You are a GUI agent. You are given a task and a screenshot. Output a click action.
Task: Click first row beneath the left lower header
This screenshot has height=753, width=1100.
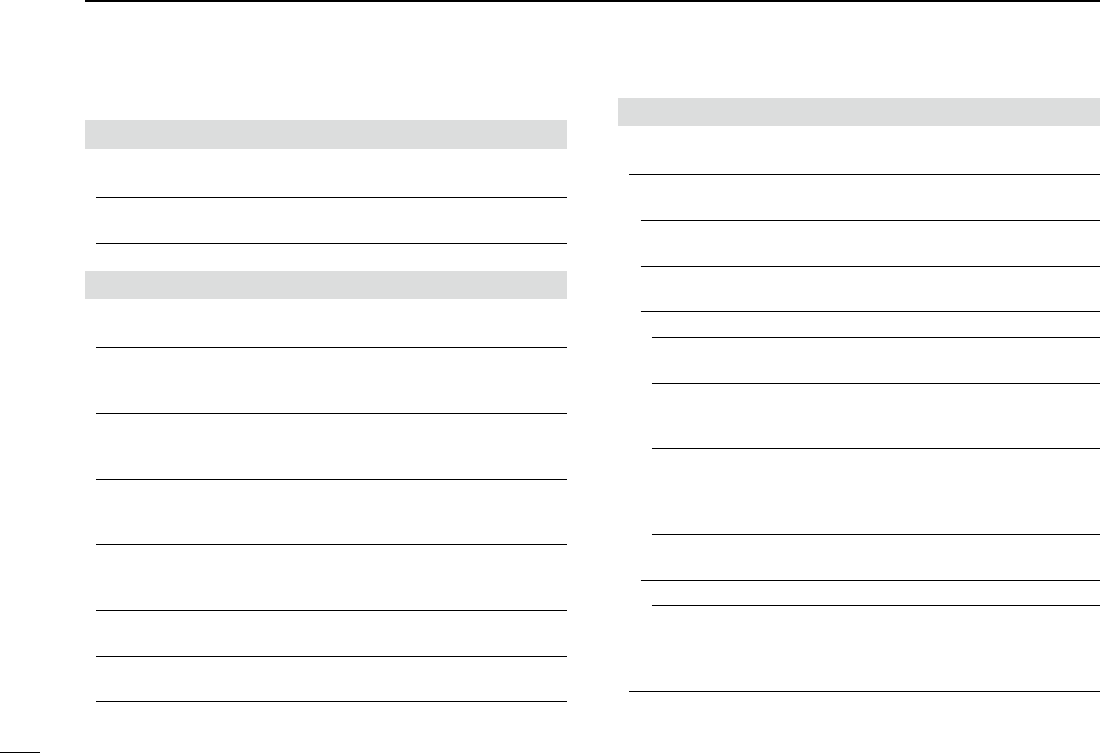coord(330,323)
